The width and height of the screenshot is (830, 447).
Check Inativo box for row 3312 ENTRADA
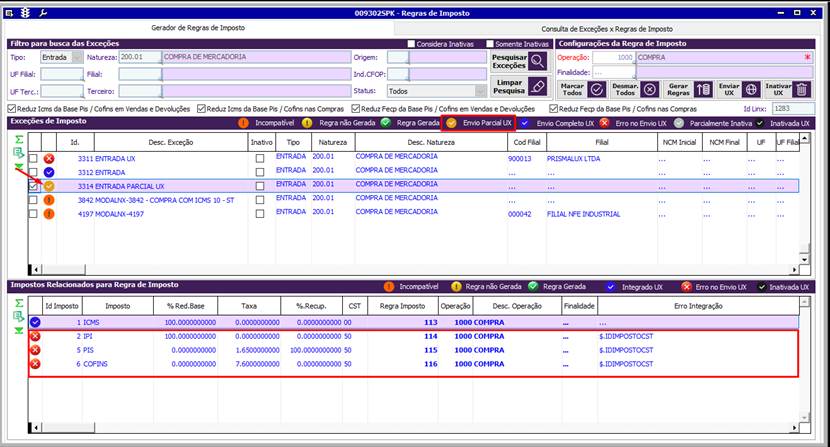pos(259,172)
